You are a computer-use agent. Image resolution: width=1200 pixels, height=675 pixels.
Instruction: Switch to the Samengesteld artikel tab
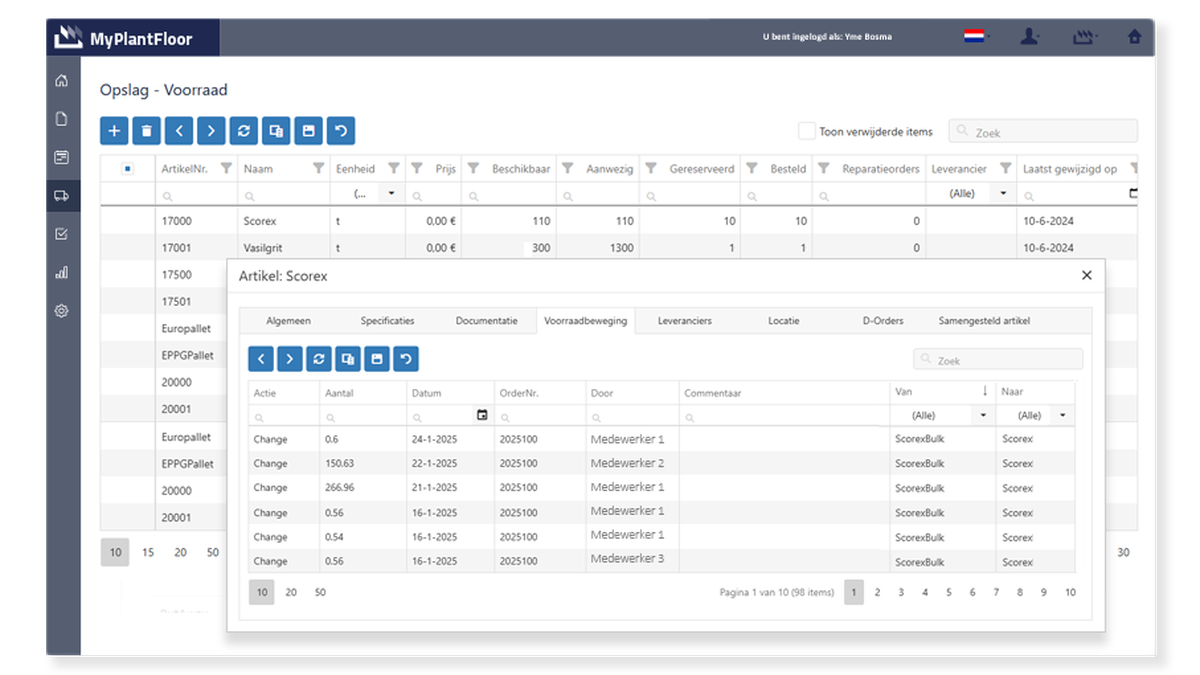coord(984,321)
